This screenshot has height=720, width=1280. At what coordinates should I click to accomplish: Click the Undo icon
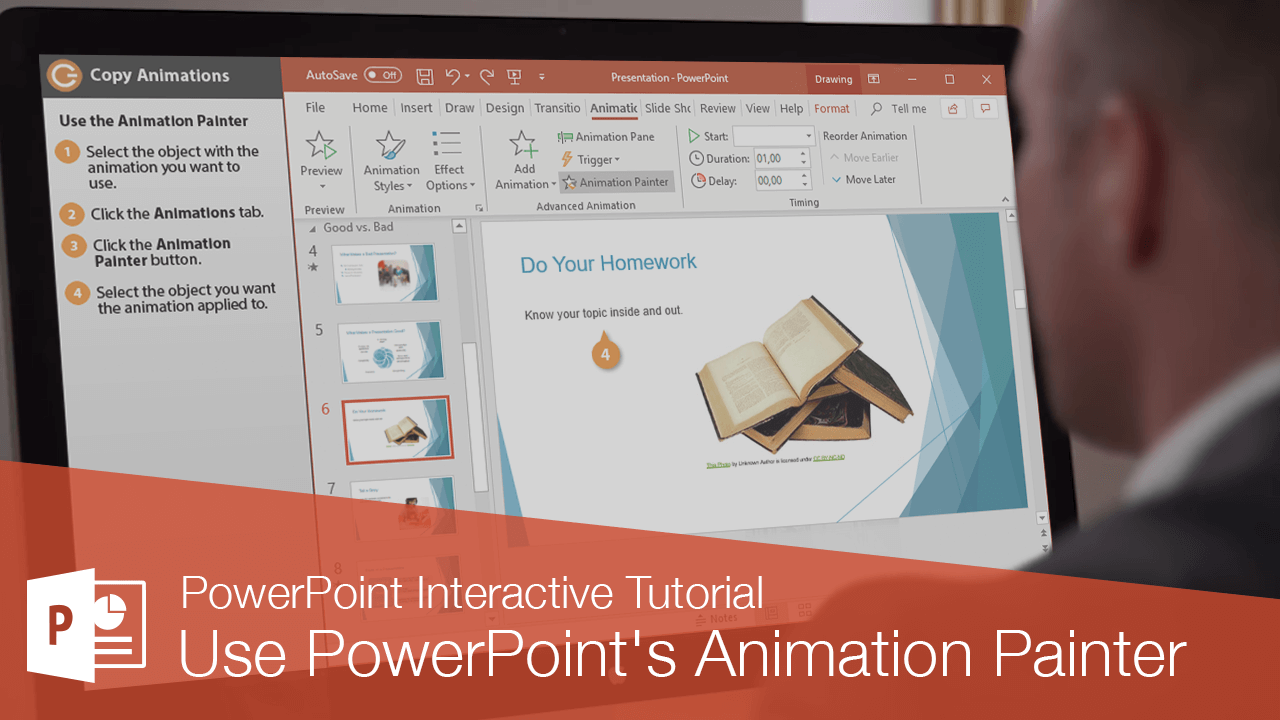[455, 76]
